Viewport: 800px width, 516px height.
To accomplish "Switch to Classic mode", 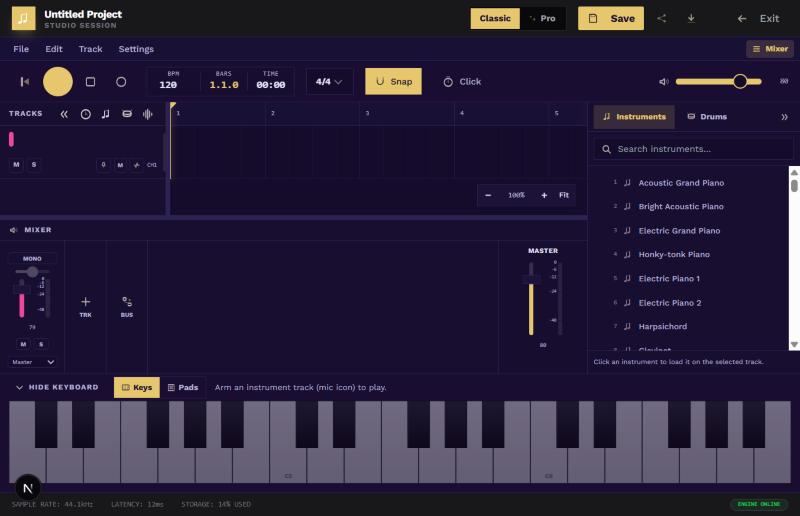I will [x=495, y=18].
